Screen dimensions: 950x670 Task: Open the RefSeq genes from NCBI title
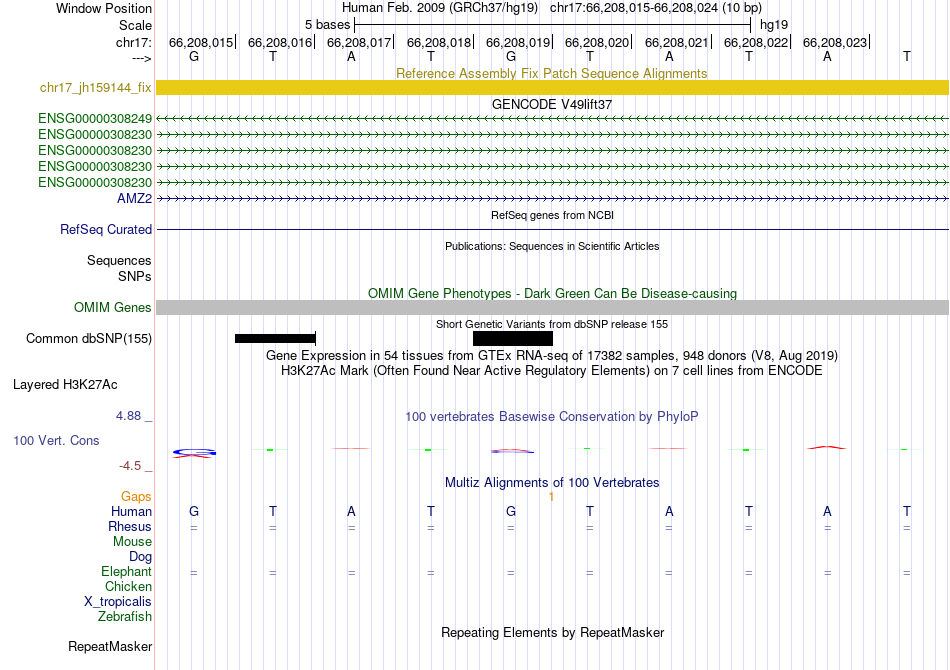click(553, 216)
